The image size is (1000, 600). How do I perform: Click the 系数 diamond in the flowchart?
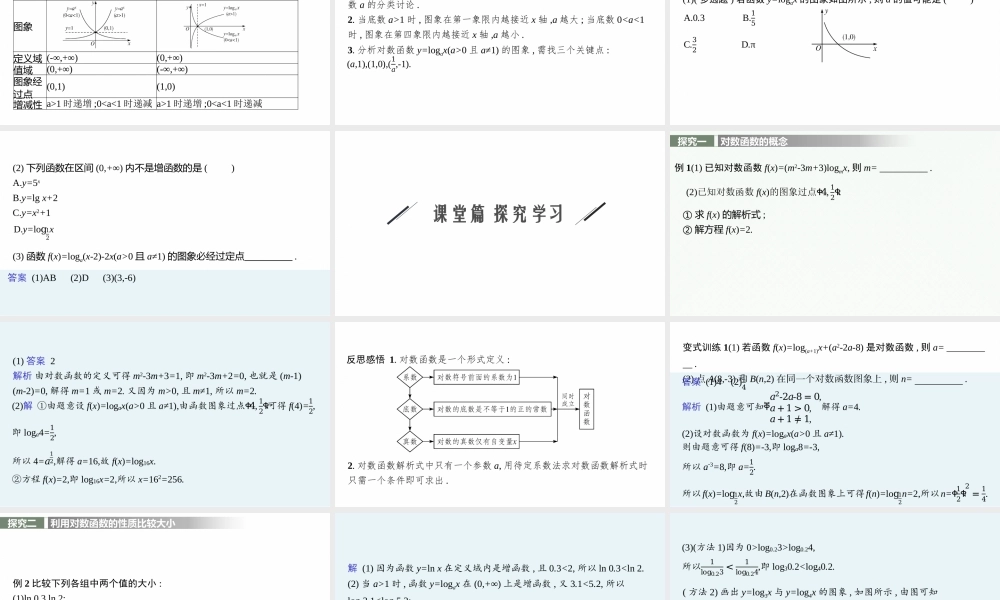click(x=409, y=376)
